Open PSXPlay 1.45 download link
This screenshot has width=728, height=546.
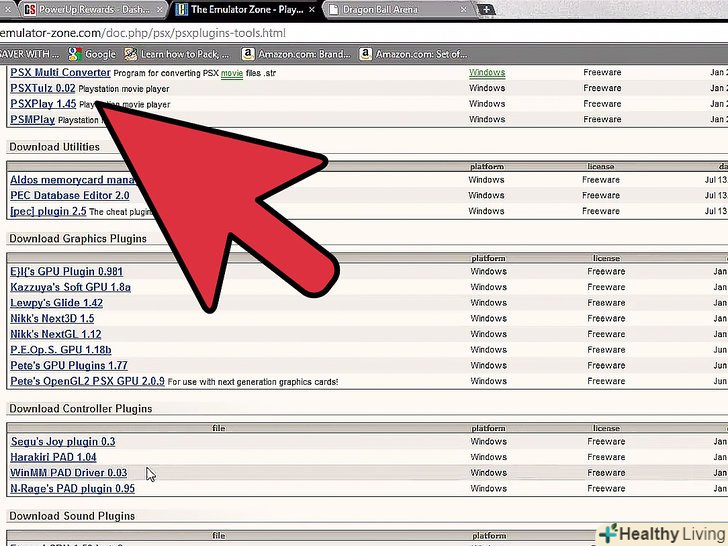(x=43, y=104)
